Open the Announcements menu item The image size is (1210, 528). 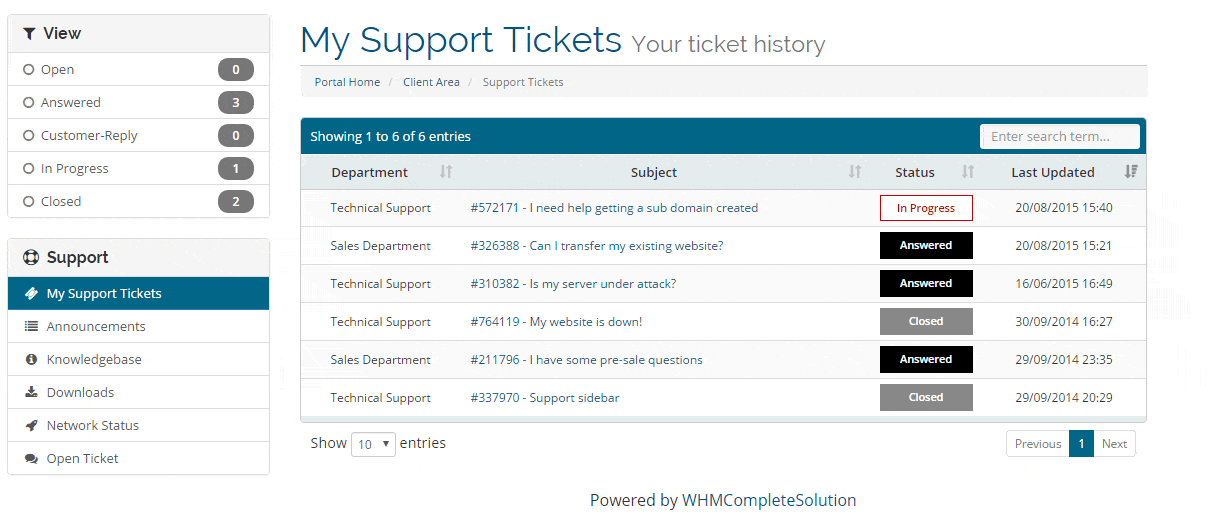[96, 327]
